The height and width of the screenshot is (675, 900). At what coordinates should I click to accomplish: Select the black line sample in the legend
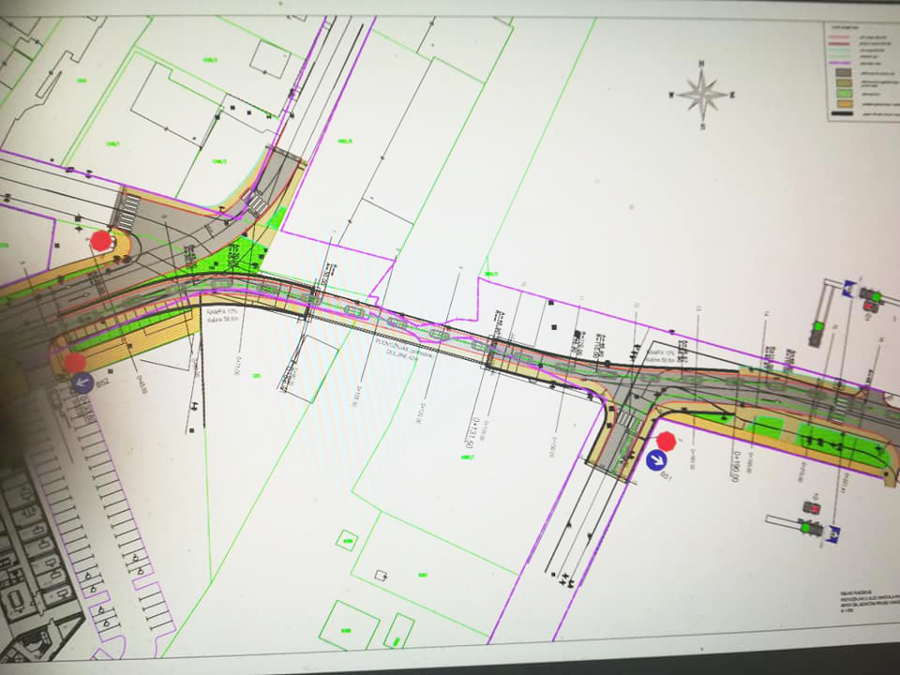841,112
